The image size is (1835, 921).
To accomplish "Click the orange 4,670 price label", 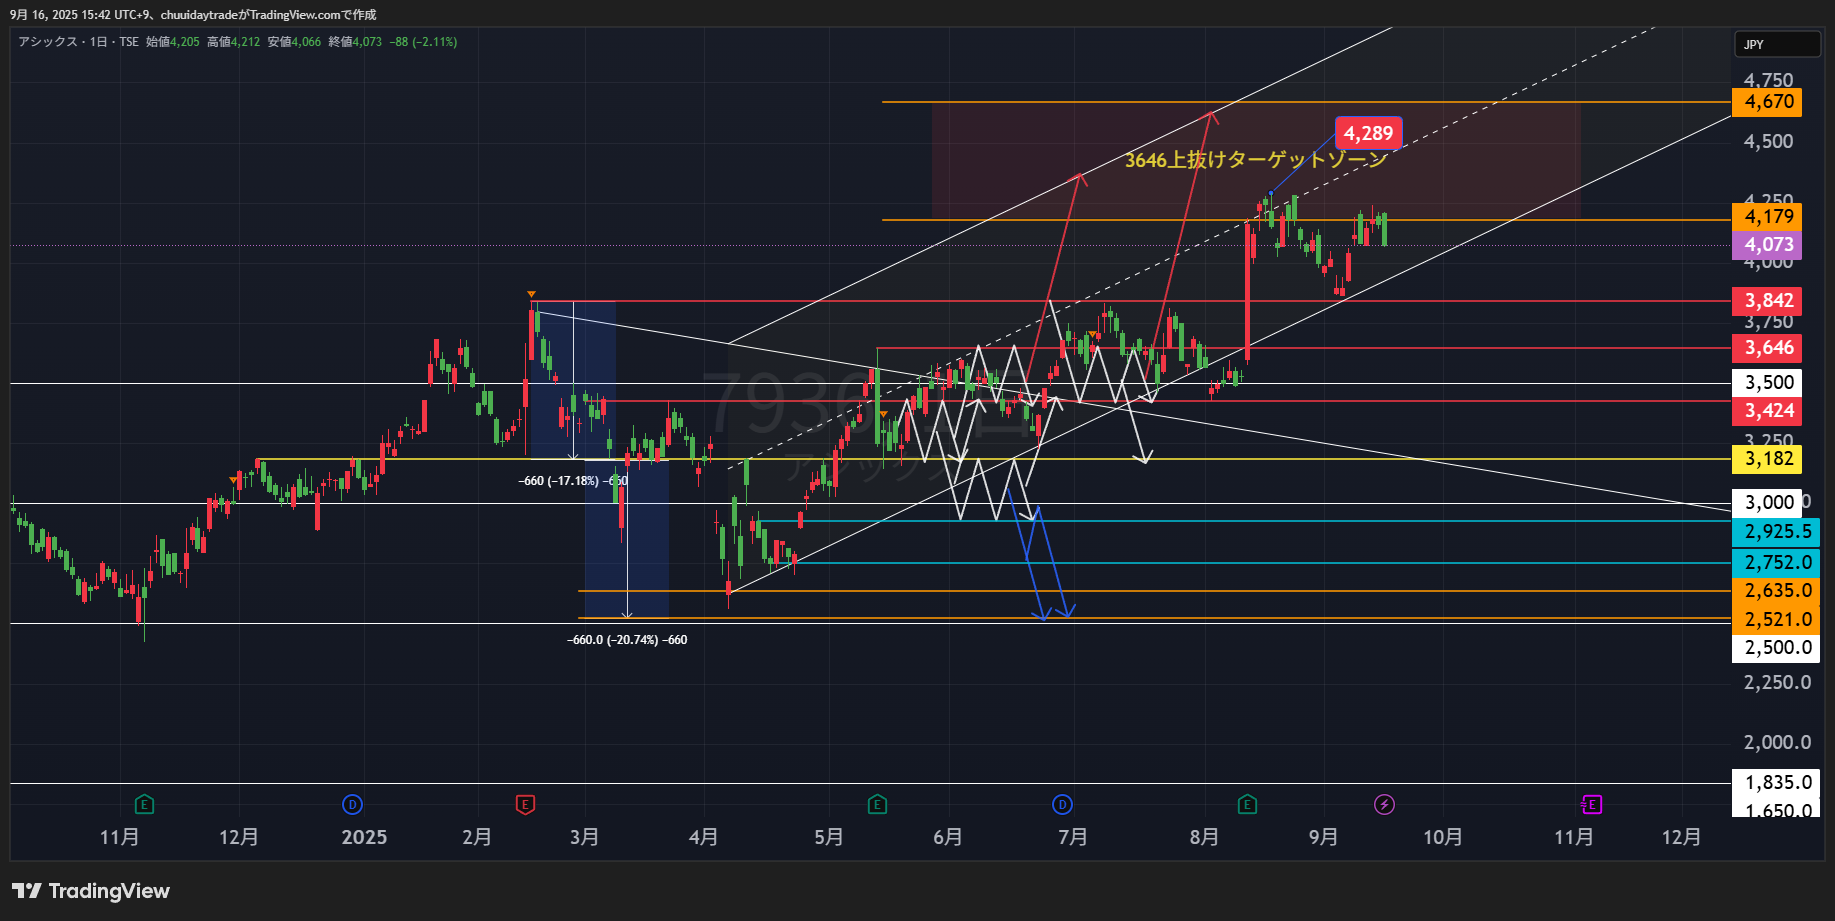I will (1768, 102).
